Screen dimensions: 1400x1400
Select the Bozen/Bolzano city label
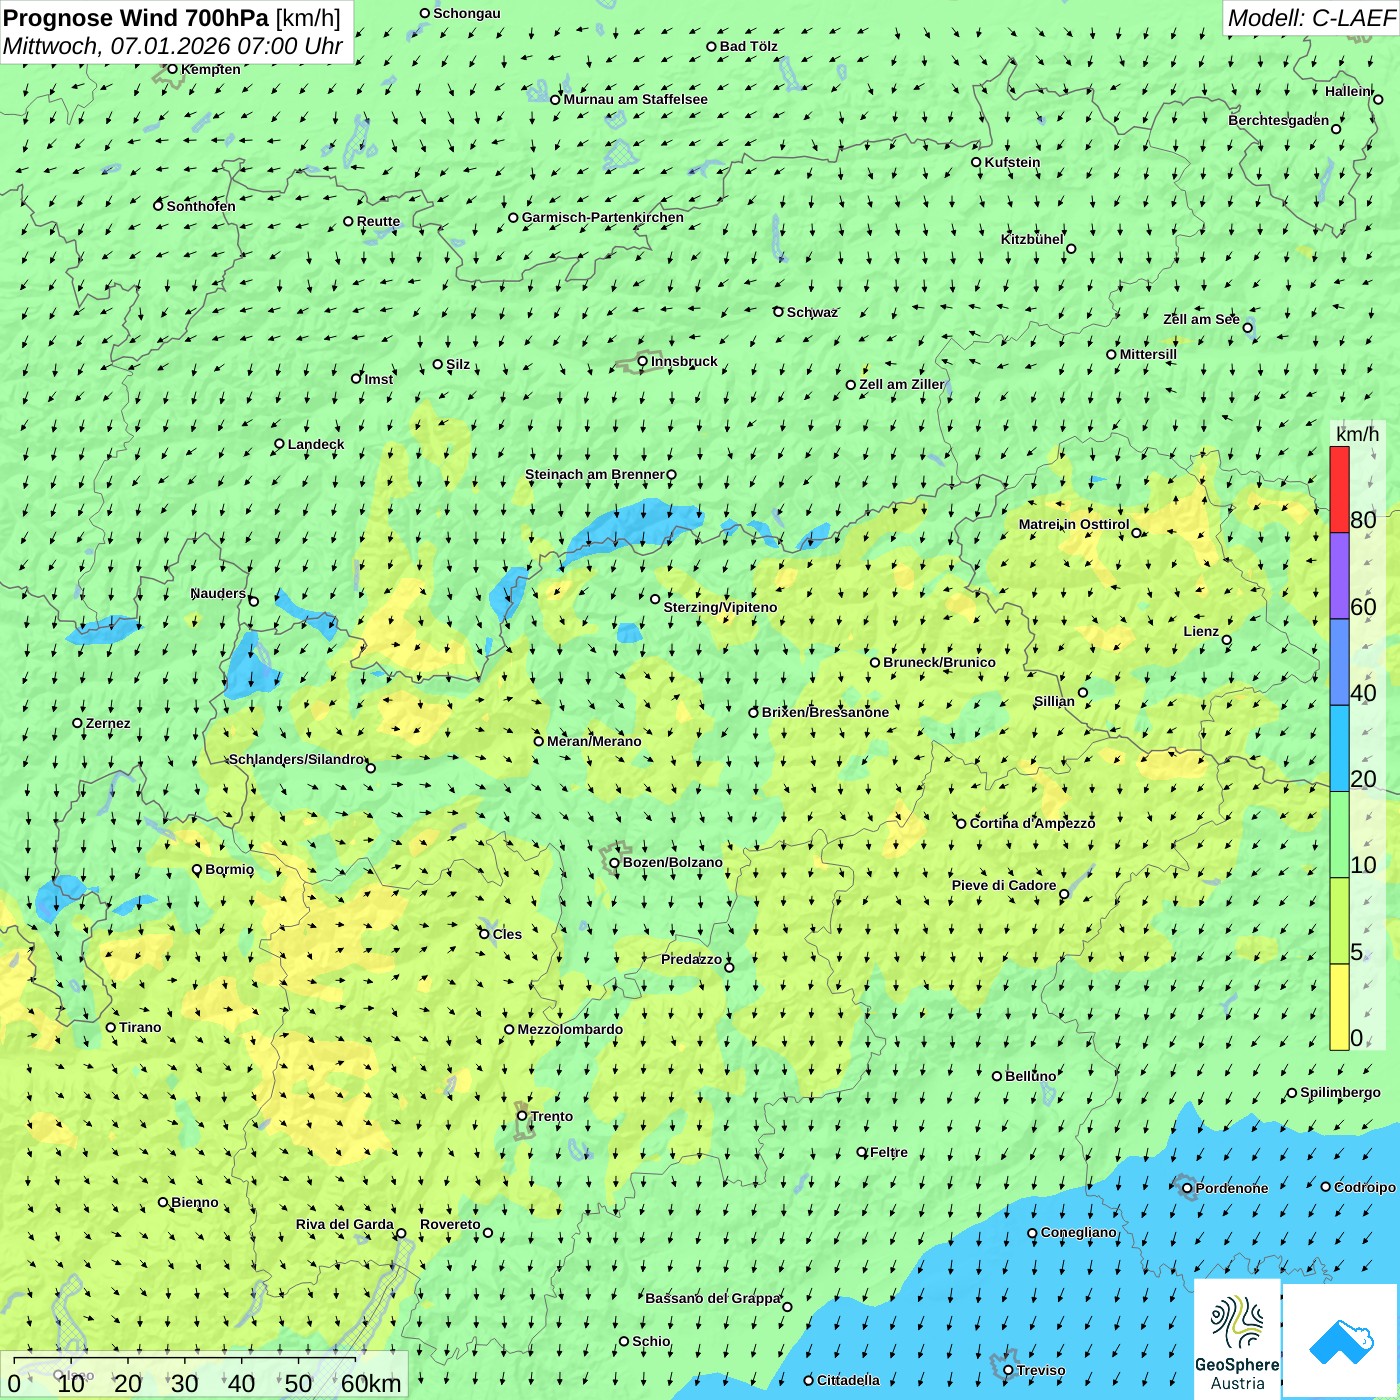673,862
